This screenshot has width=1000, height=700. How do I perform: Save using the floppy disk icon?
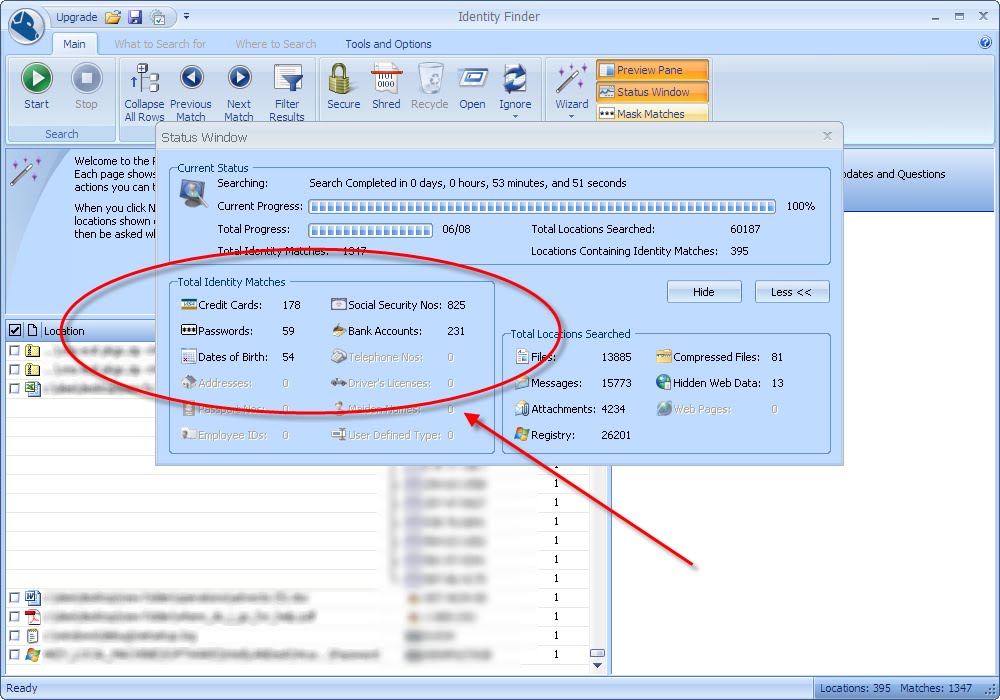135,17
